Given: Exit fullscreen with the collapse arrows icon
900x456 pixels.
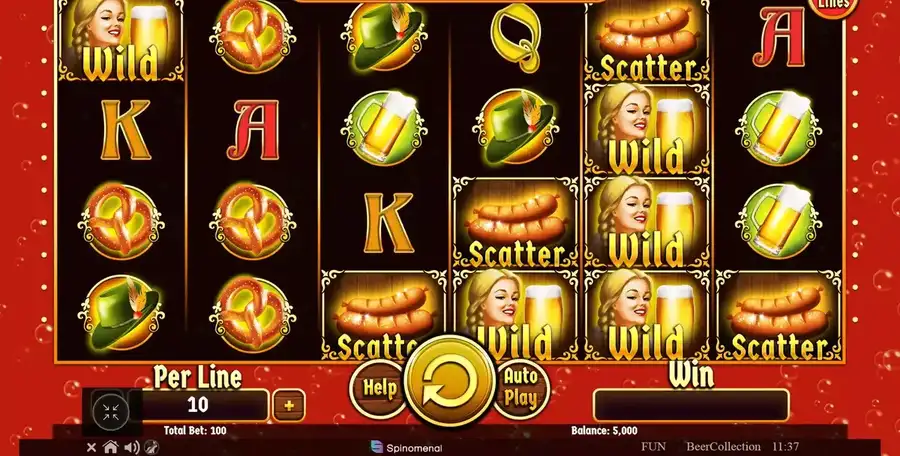Looking at the screenshot, I should tap(111, 411).
